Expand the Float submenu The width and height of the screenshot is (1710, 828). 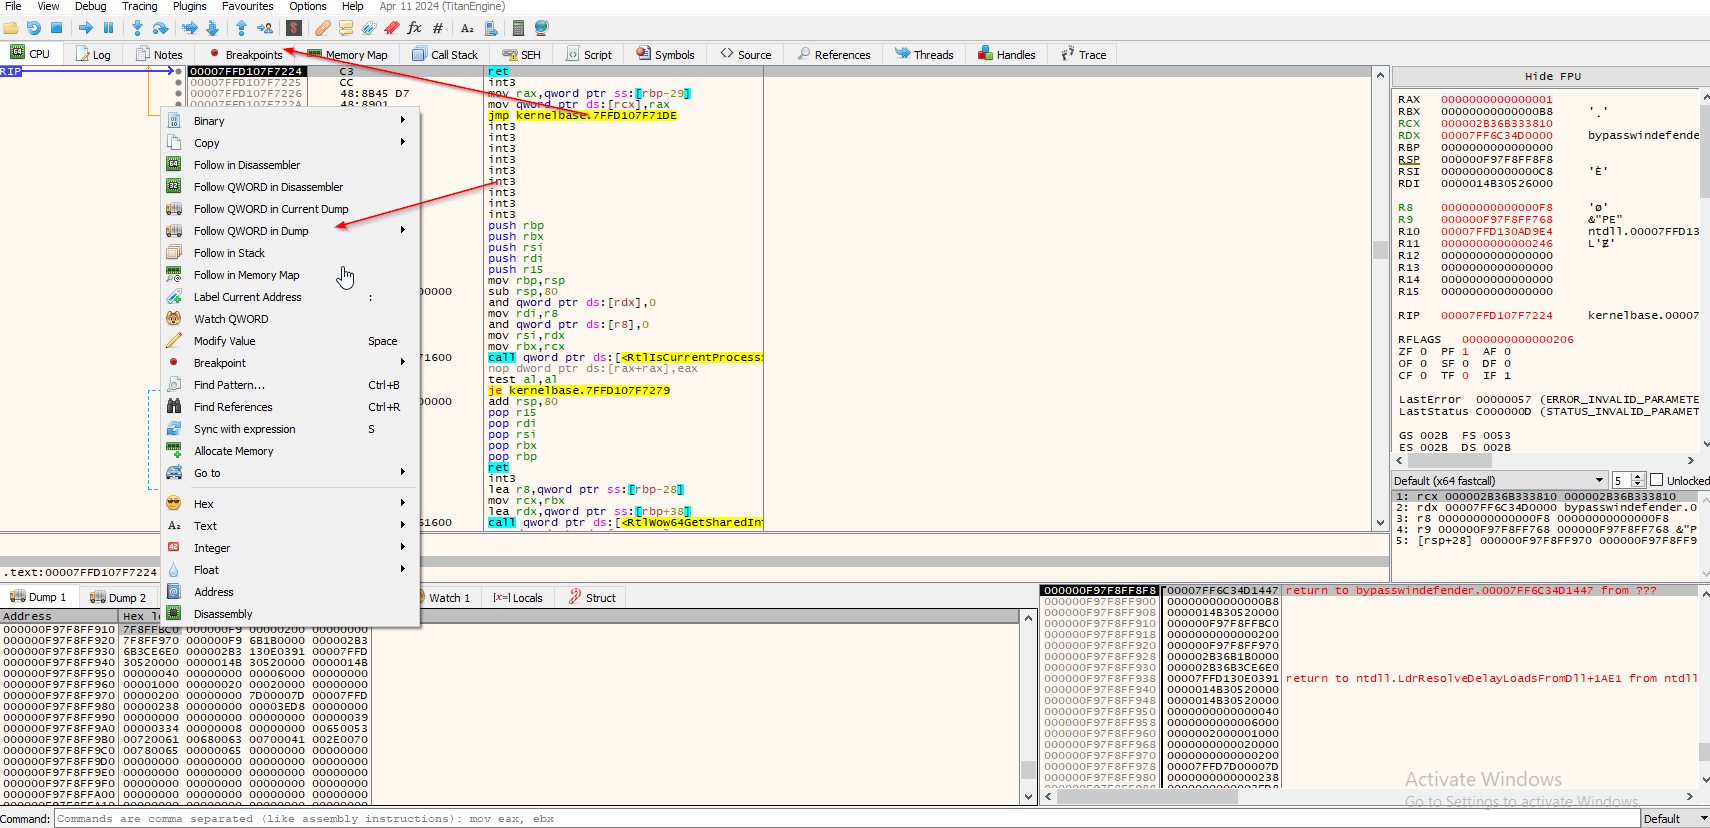click(x=290, y=570)
